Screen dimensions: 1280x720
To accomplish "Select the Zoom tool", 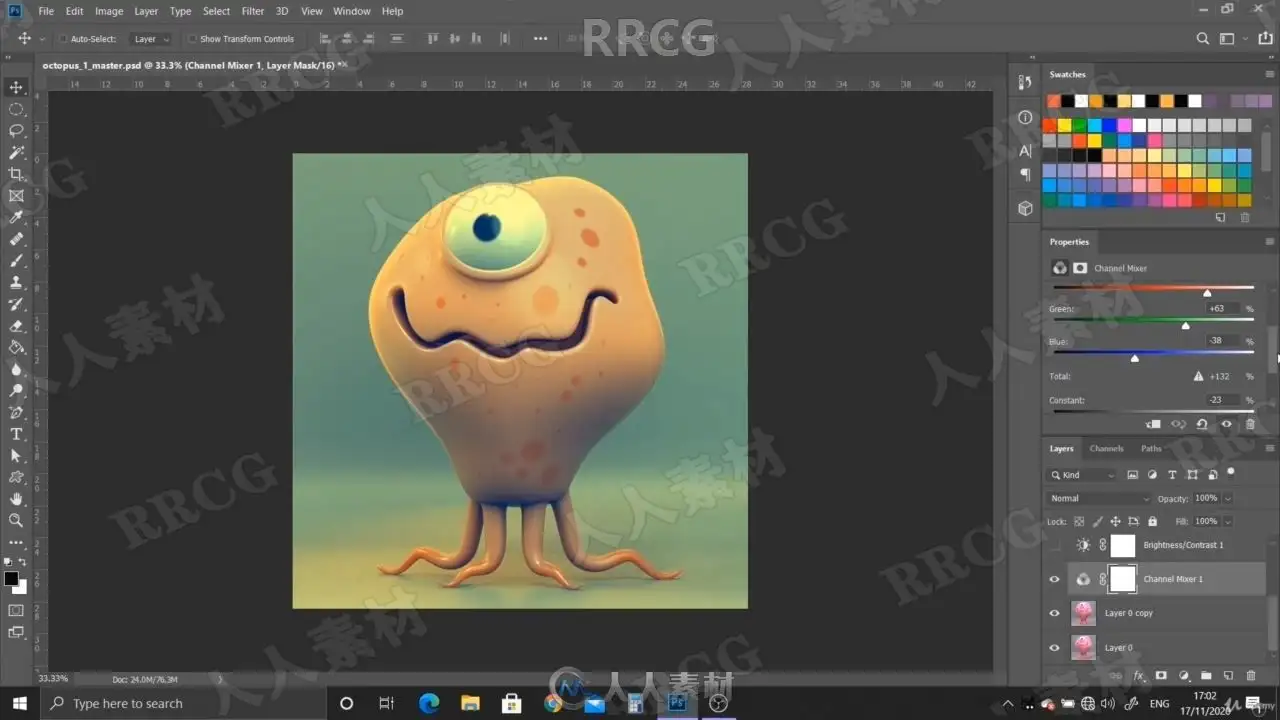I will (x=16, y=520).
